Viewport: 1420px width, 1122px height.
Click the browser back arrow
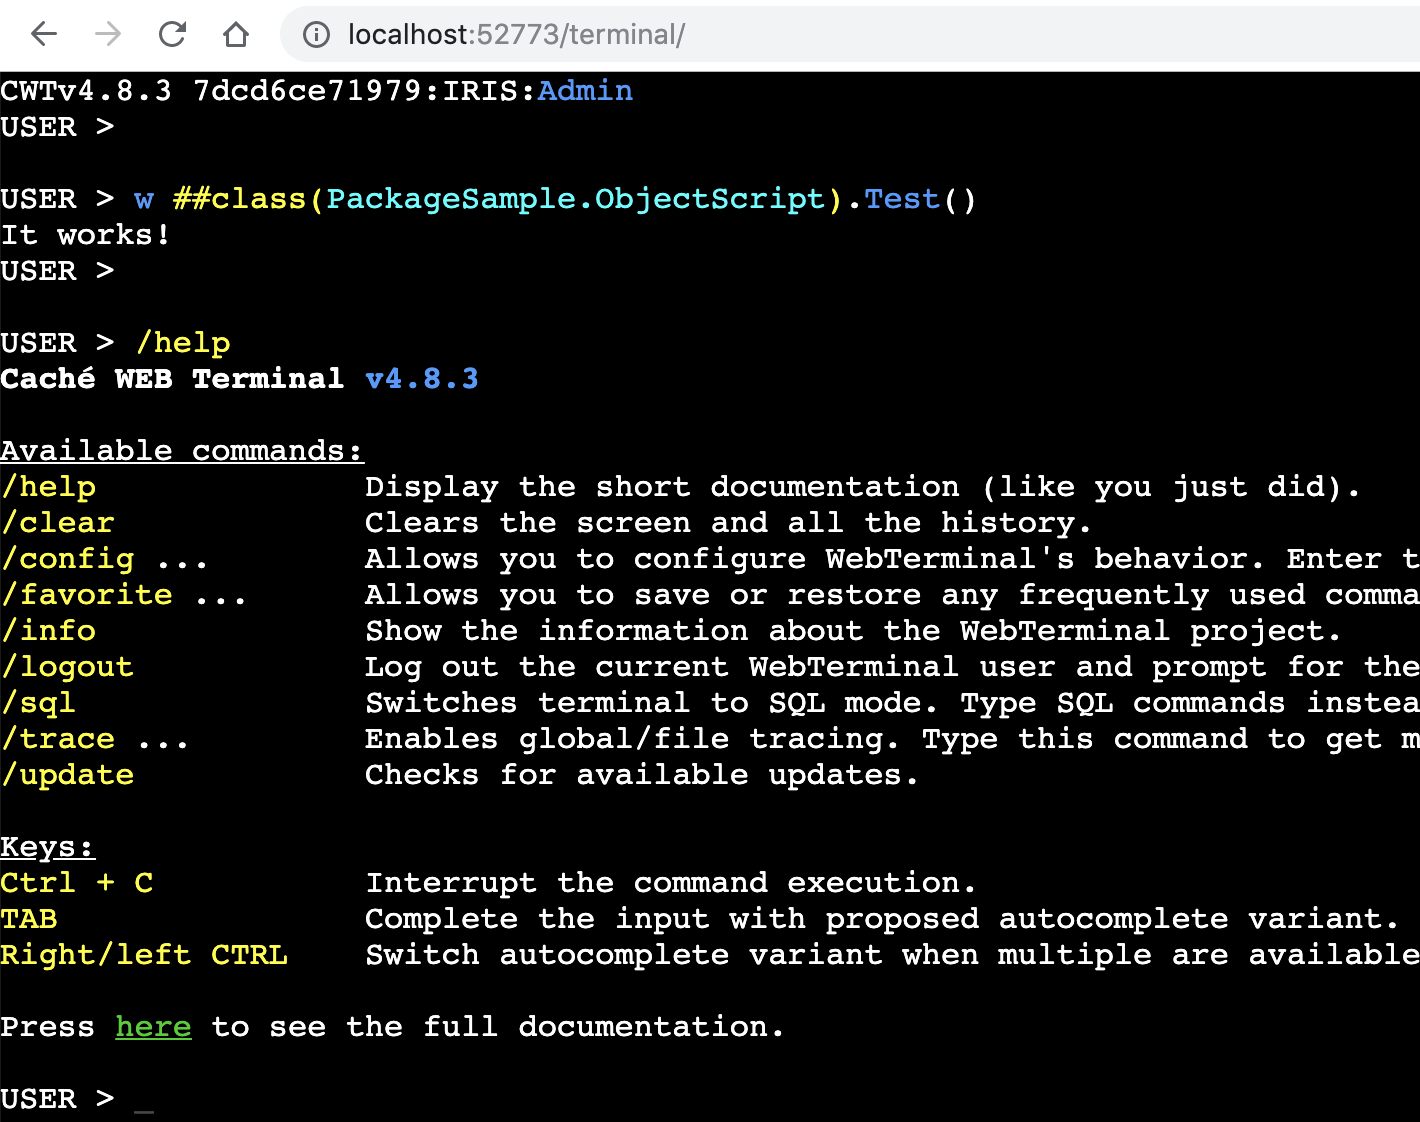[x=44, y=35]
